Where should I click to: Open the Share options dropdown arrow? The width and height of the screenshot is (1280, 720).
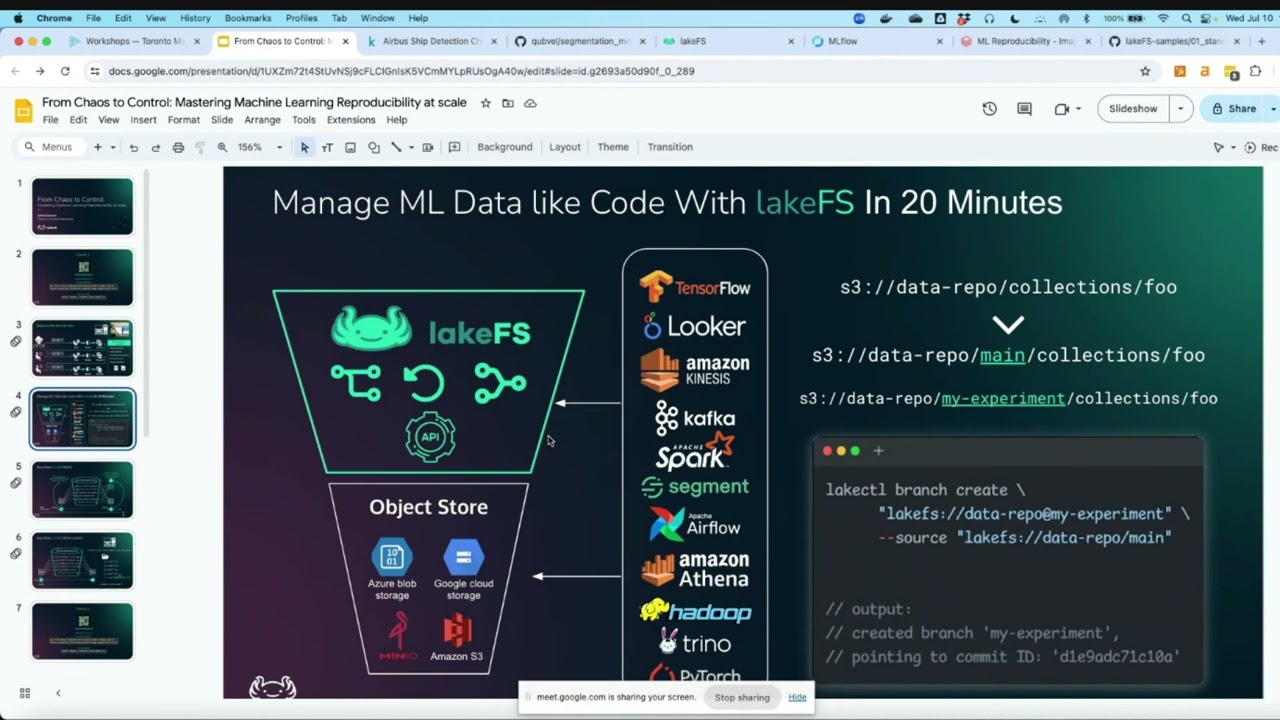tap(1273, 109)
